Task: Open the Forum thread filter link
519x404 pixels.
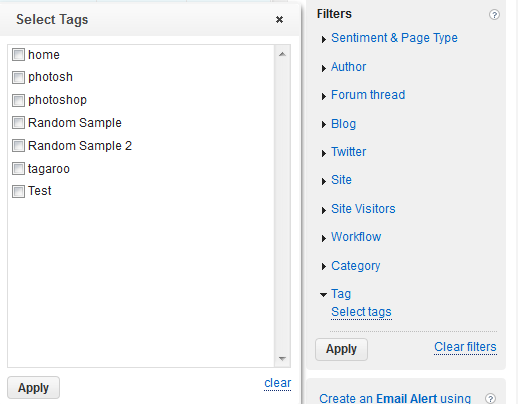Action: [368, 95]
